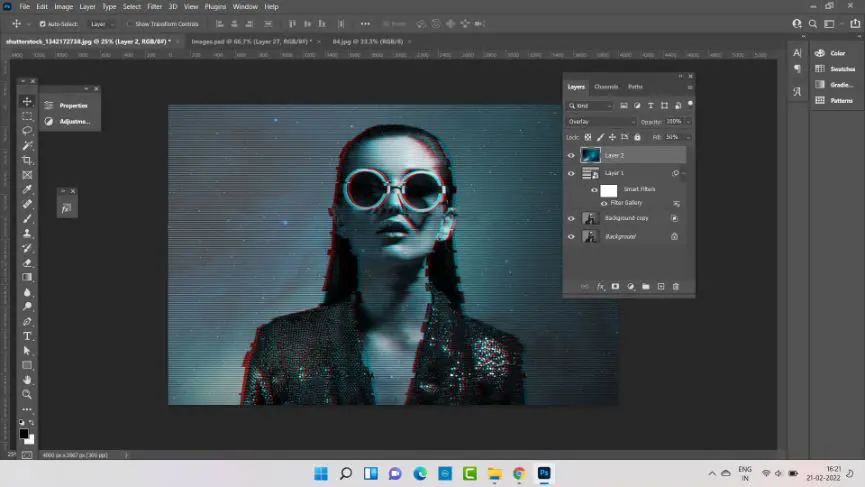Check Show Transform Controls
The image size is (865, 487).
pyautogui.click(x=130, y=23)
